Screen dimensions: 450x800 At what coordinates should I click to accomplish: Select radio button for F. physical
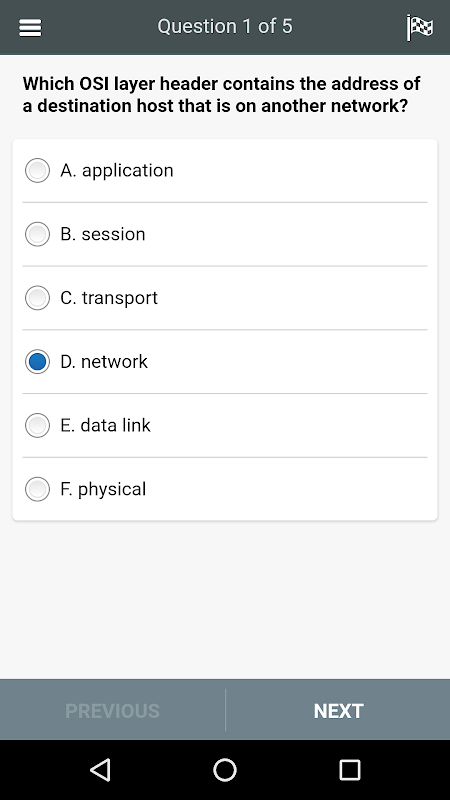pyautogui.click(x=37, y=489)
